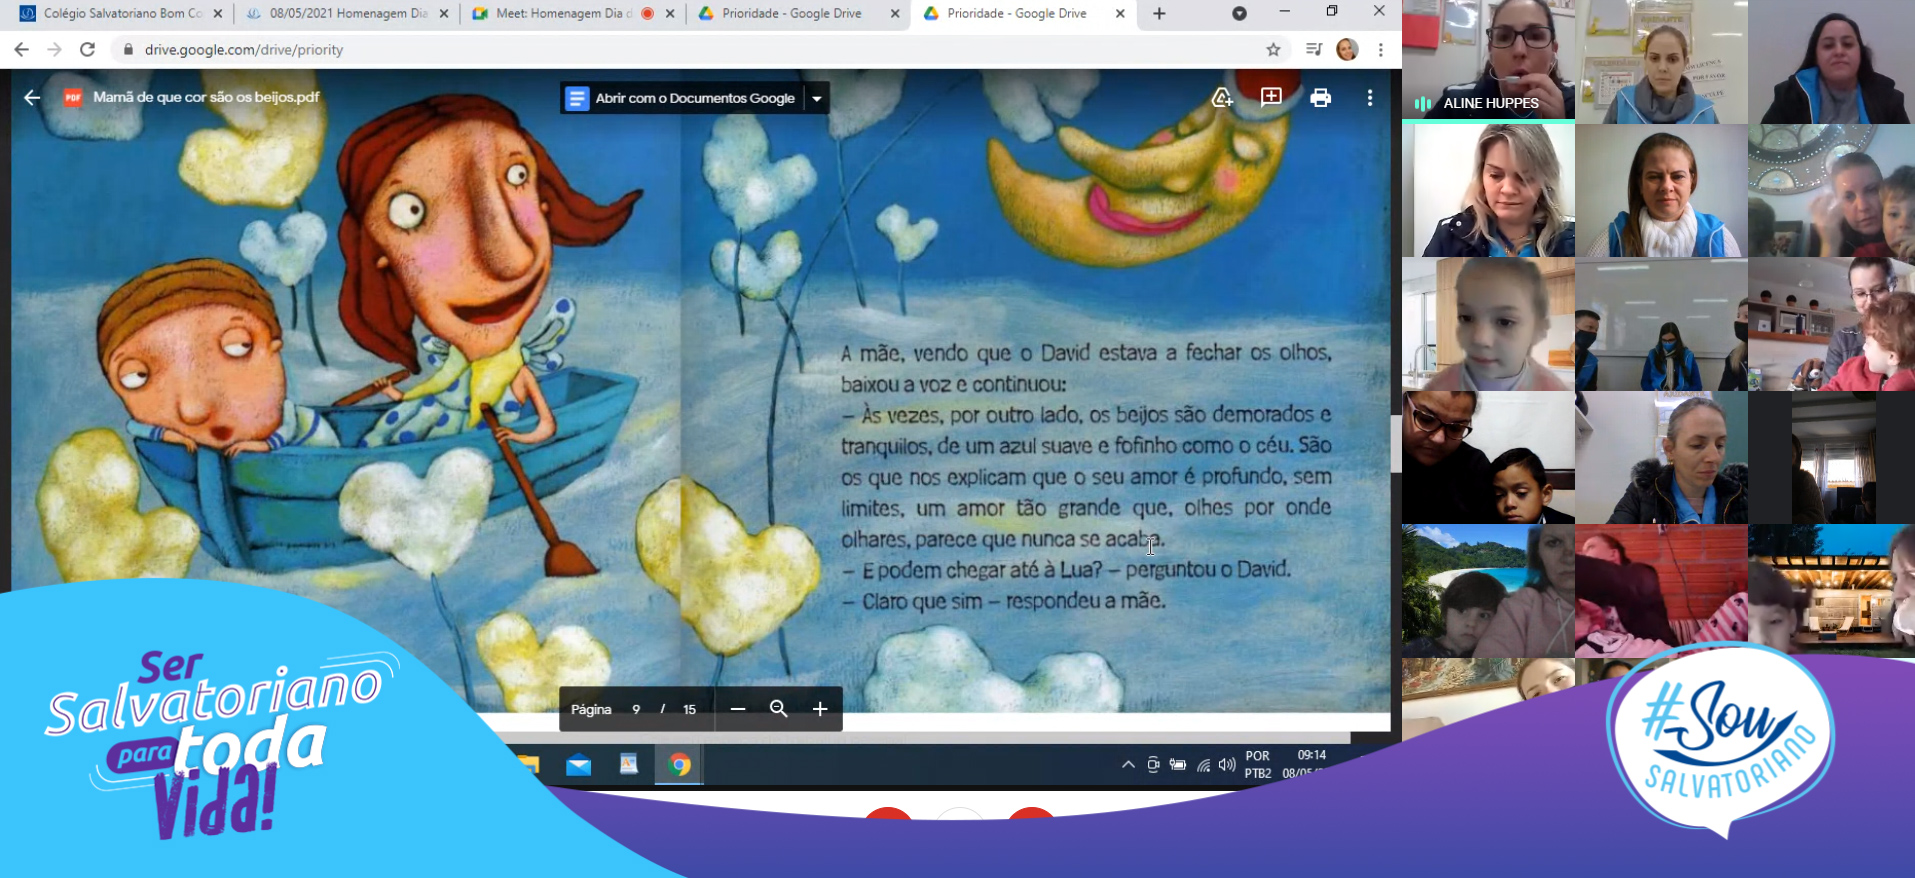Show hidden system tray icons
Image resolution: width=1915 pixels, height=878 pixels.
pos(1128,765)
